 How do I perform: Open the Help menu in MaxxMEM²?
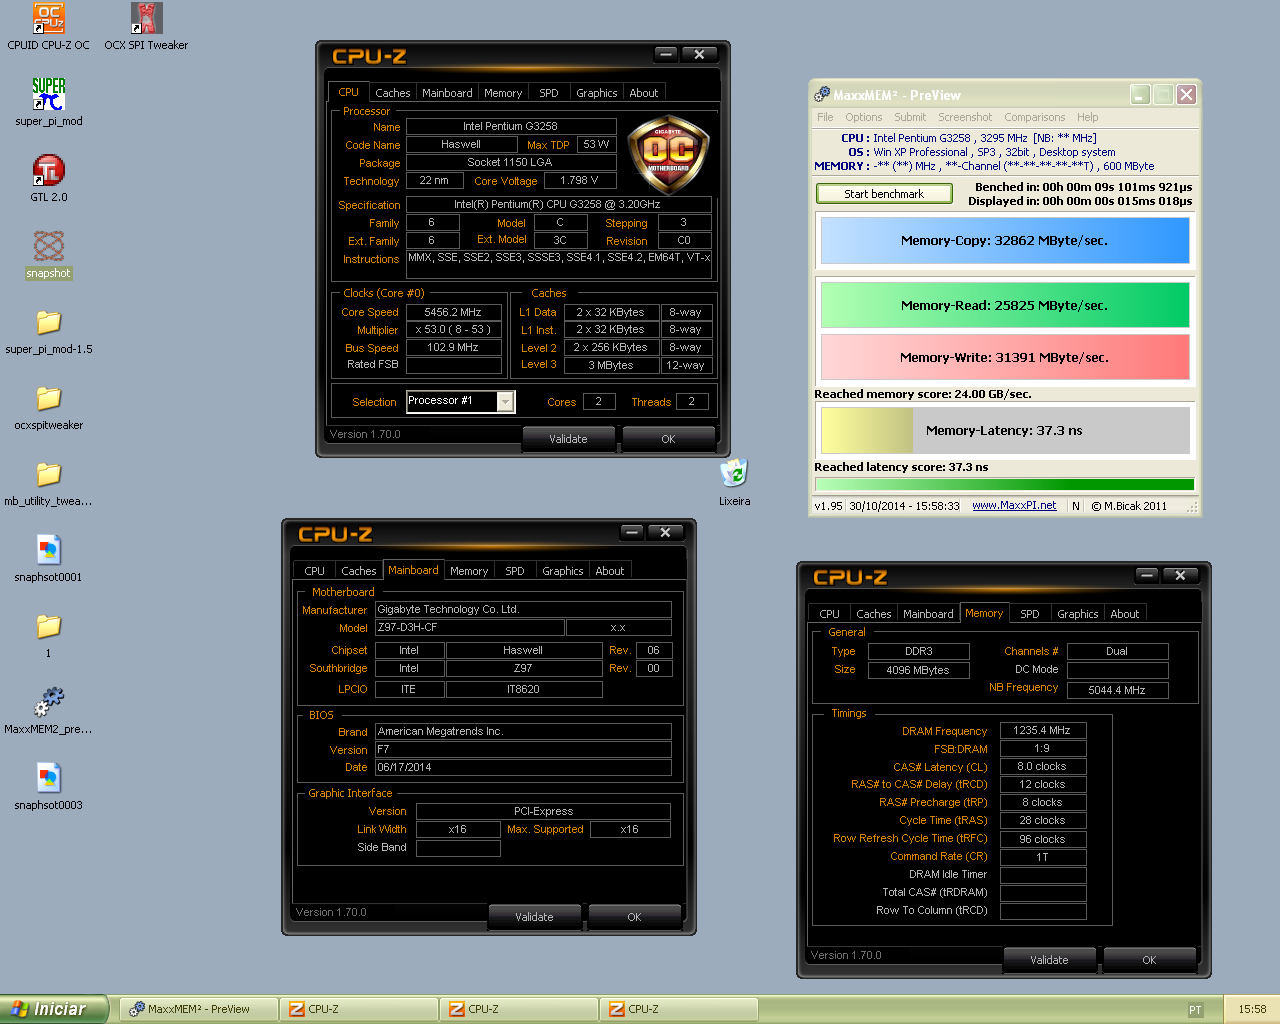click(1087, 117)
